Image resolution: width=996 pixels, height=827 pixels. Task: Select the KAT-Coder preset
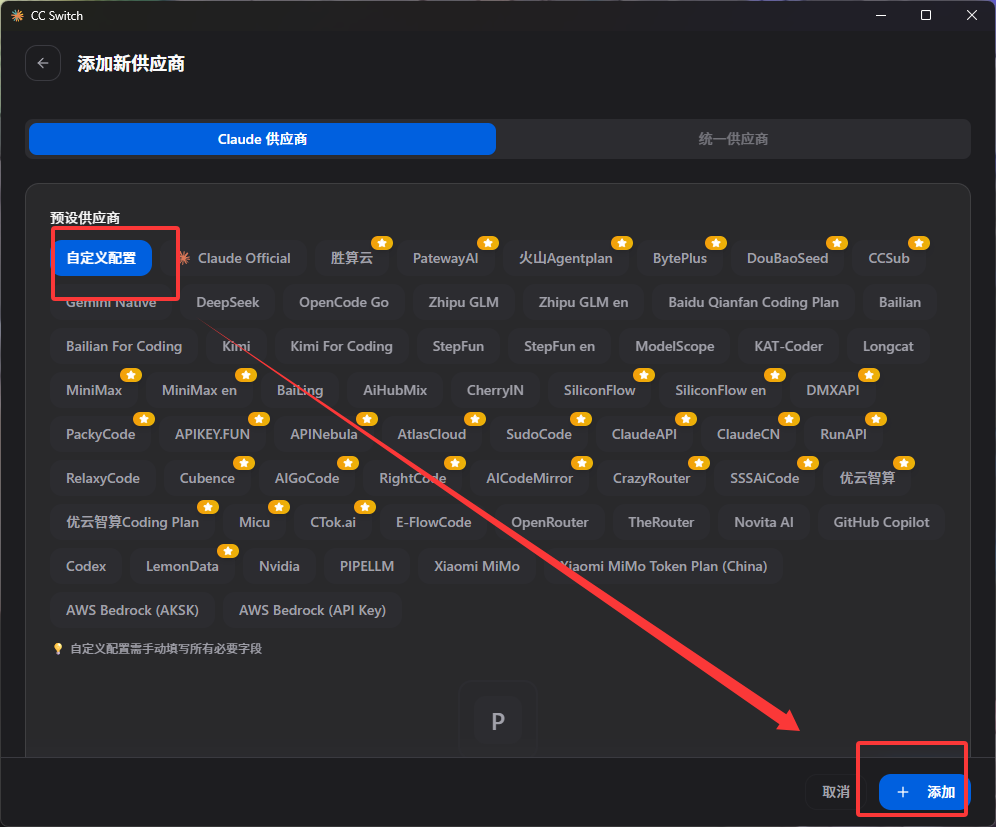click(788, 346)
